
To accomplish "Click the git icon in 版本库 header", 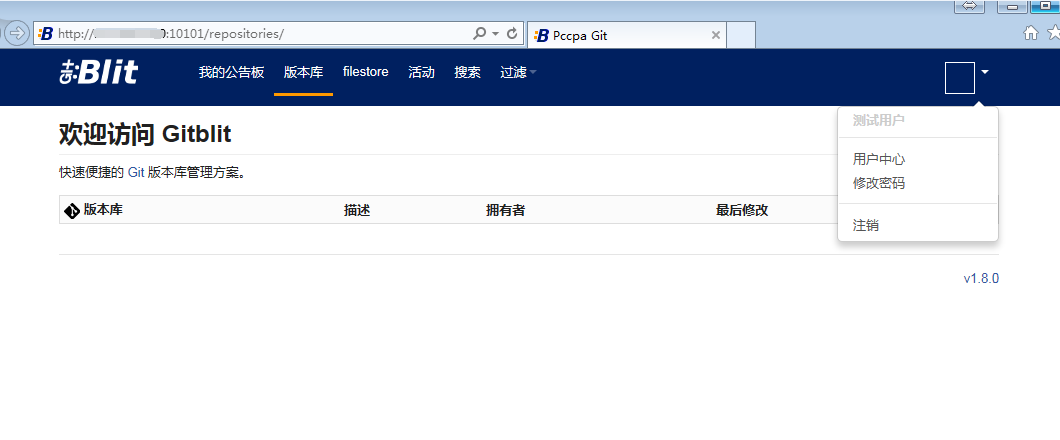I will pyautogui.click(x=72, y=211).
